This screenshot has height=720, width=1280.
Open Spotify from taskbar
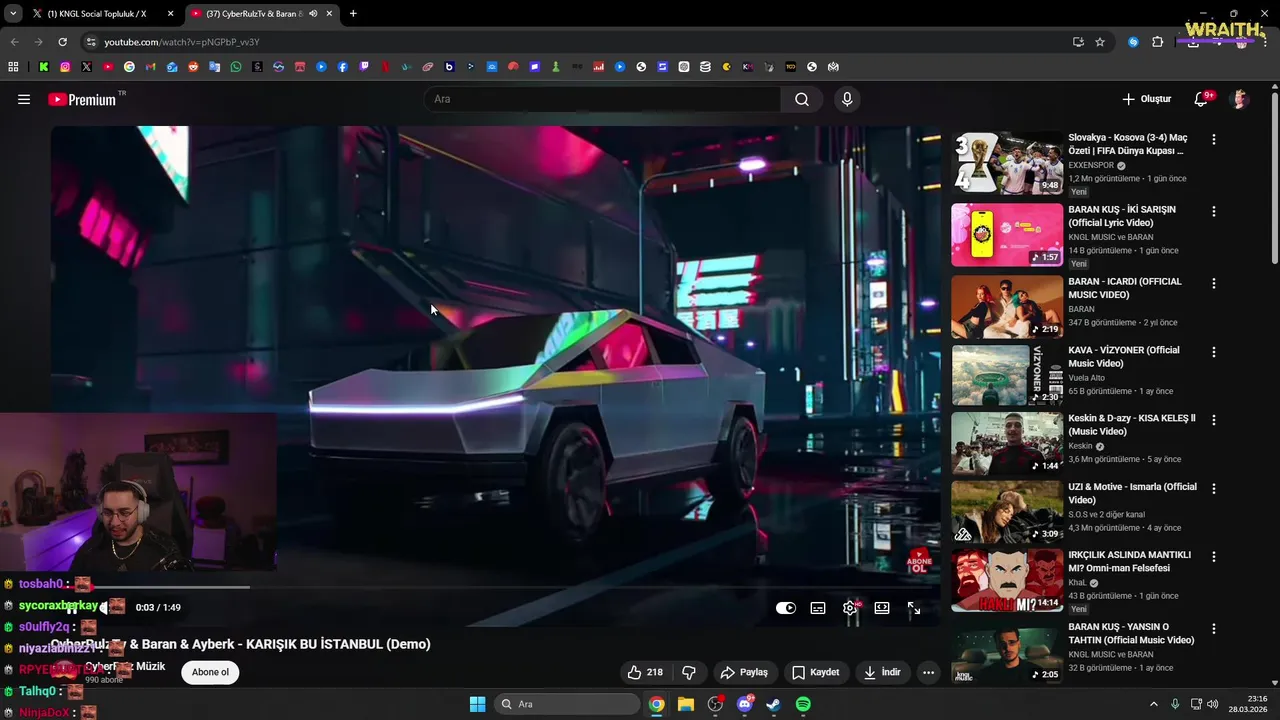[803, 704]
